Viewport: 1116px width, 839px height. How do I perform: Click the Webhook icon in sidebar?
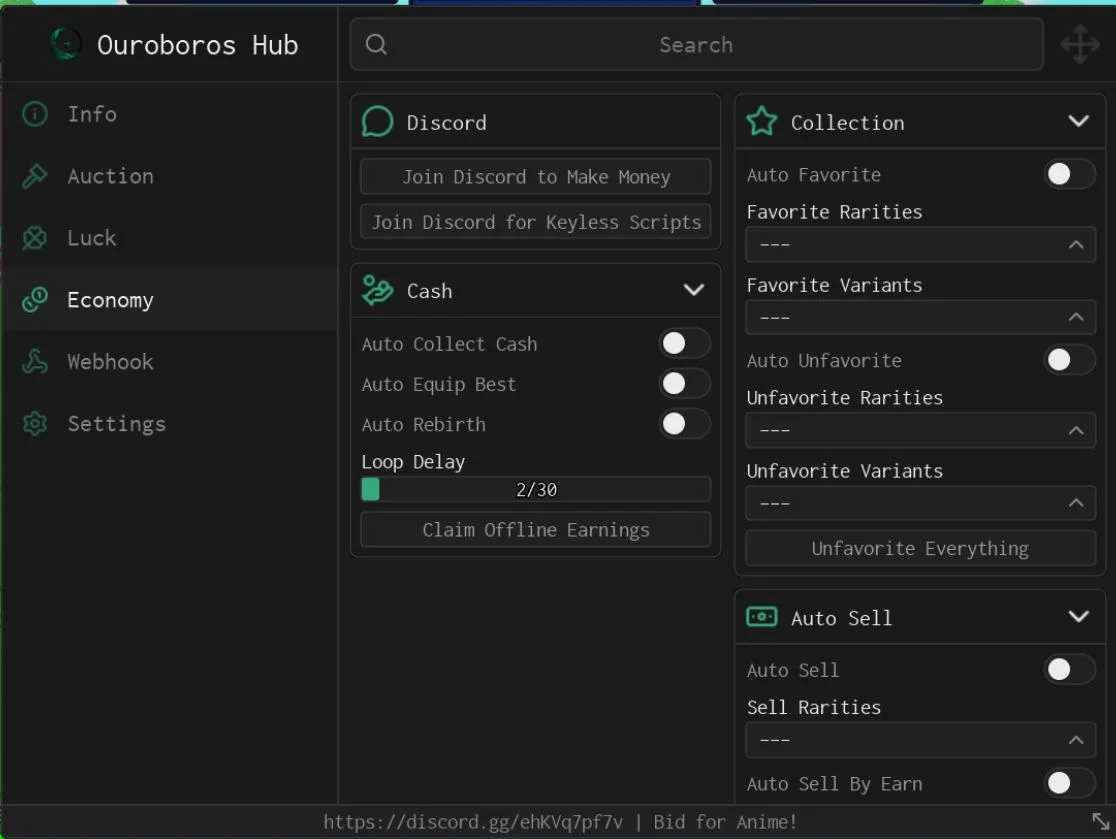tap(35, 362)
